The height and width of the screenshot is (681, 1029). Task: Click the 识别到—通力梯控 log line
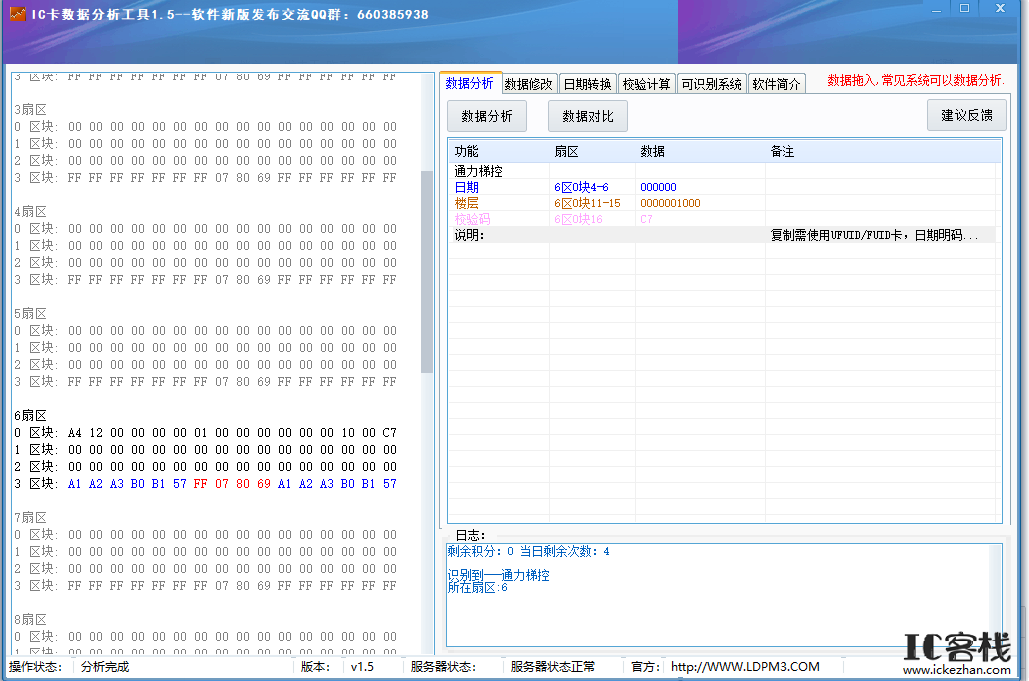pos(499,575)
